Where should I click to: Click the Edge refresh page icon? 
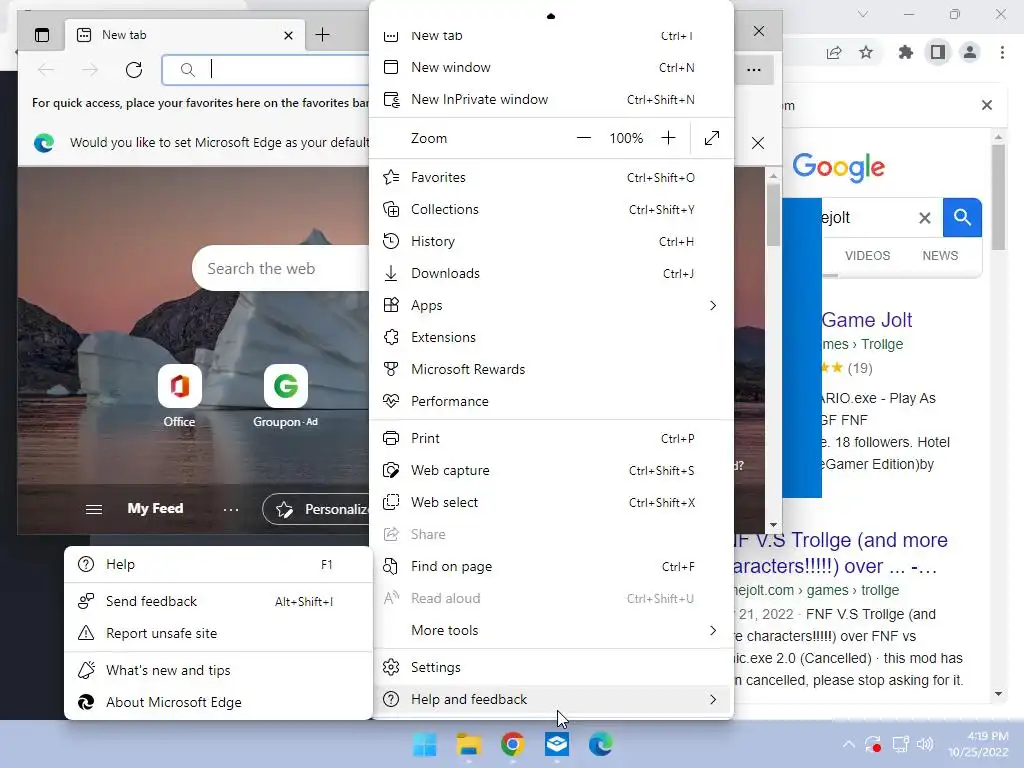click(134, 70)
